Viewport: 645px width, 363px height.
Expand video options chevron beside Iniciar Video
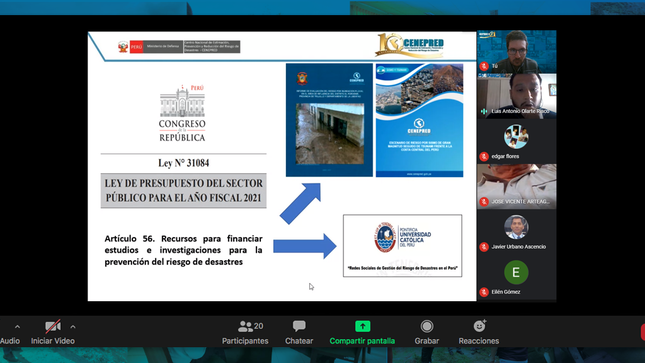[73, 327]
